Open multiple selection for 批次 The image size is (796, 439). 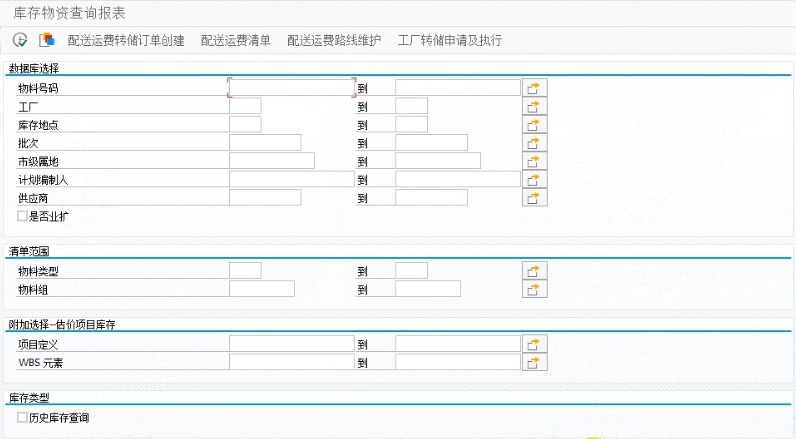click(535, 143)
